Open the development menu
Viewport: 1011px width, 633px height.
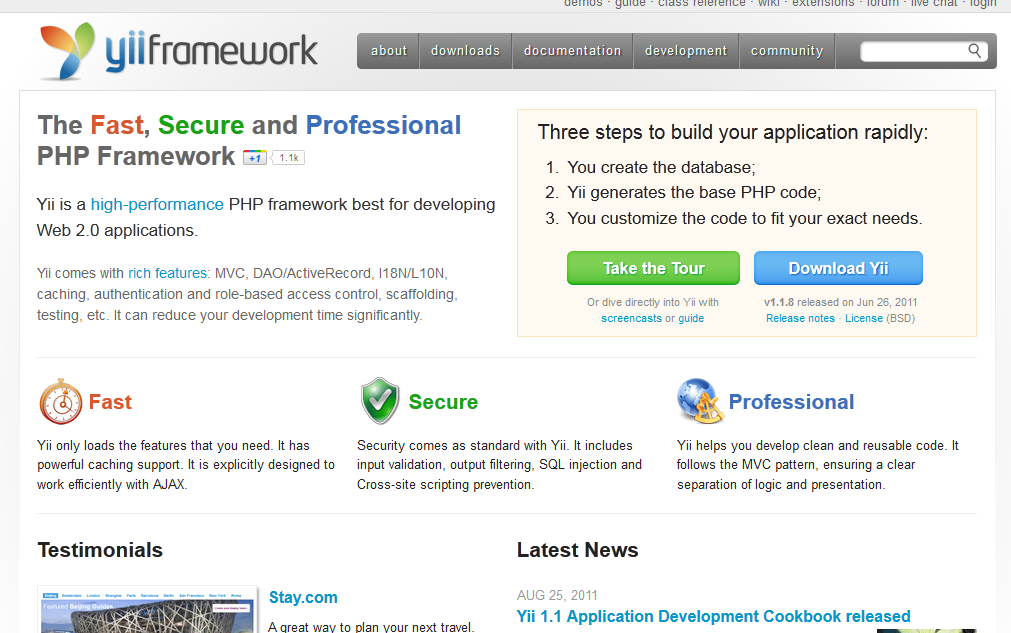click(686, 51)
